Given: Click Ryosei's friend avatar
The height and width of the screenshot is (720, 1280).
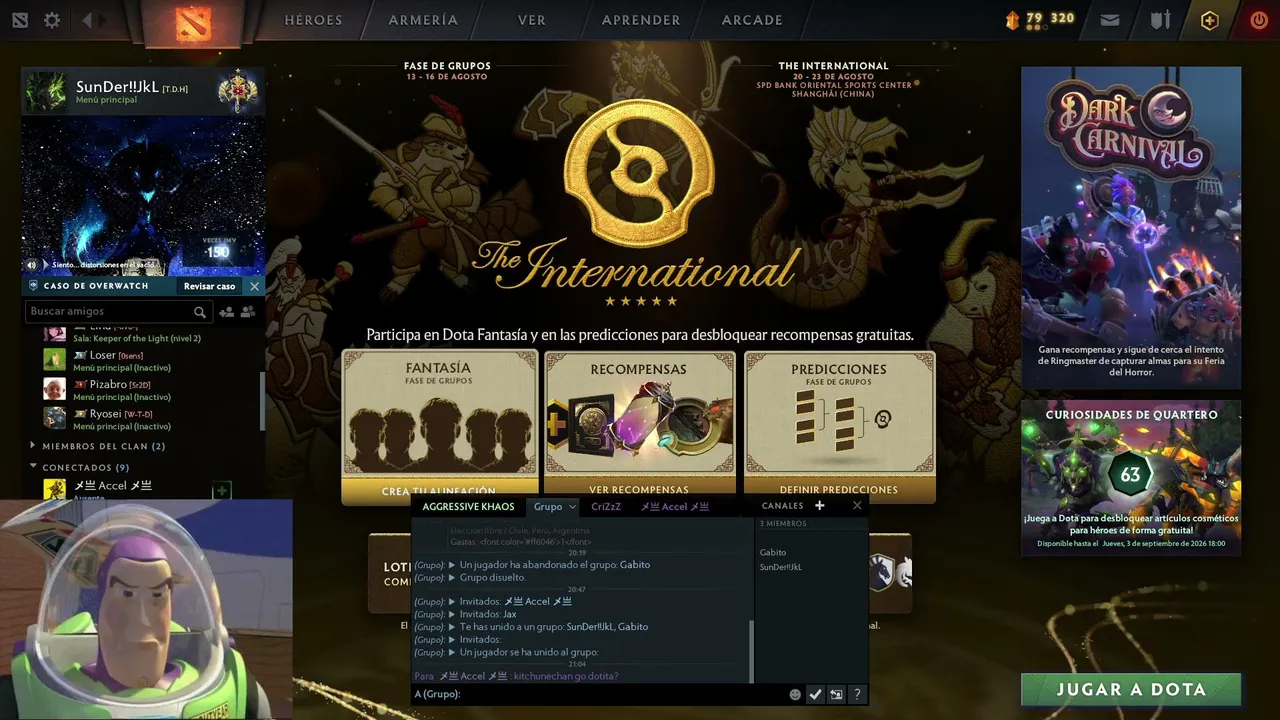Looking at the screenshot, I should (55, 418).
